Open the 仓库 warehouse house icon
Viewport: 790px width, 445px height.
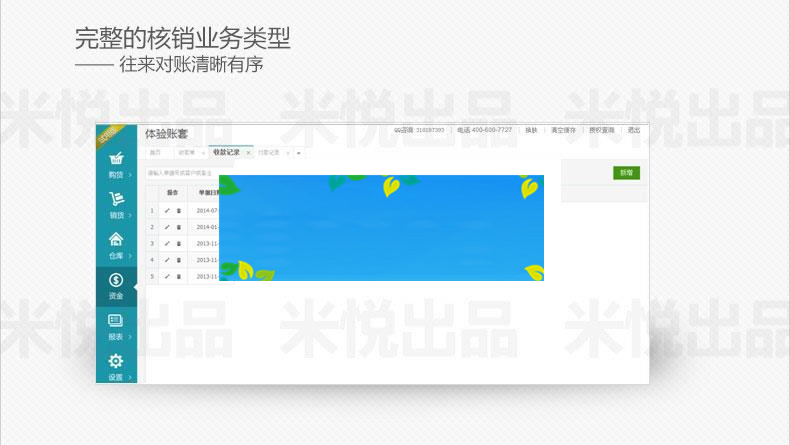pyautogui.click(x=116, y=239)
